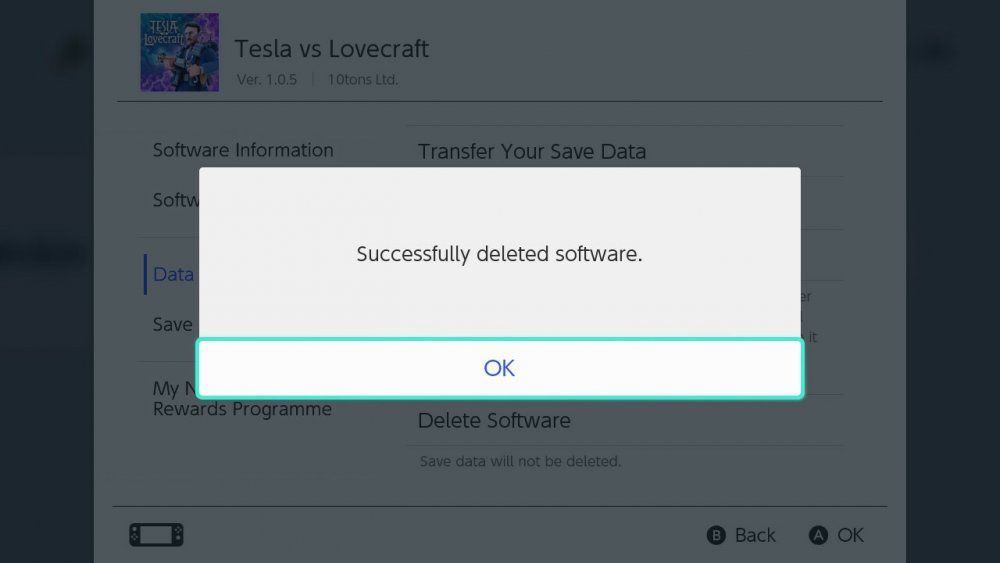
Task: Click the footer OK label
Action: click(851, 535)
